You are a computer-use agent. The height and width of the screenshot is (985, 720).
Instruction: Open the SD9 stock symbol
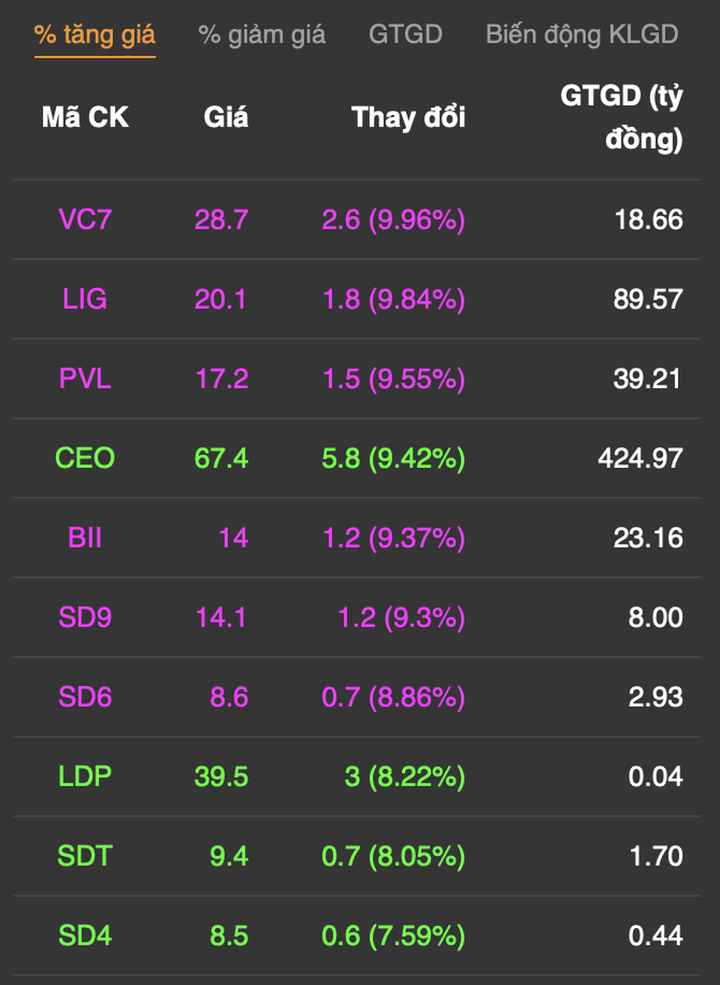pyautogui.click(x=85, y=617)
